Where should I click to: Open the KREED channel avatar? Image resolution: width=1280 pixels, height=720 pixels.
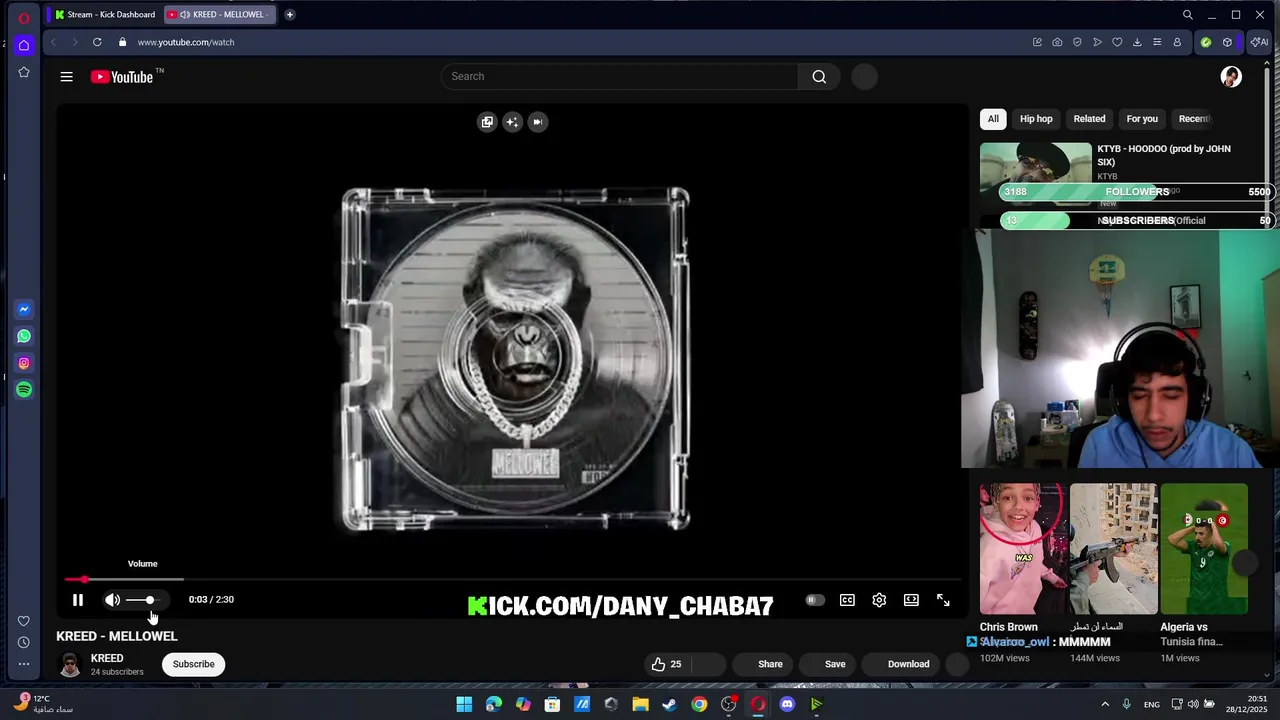click(x=70, y=665)
